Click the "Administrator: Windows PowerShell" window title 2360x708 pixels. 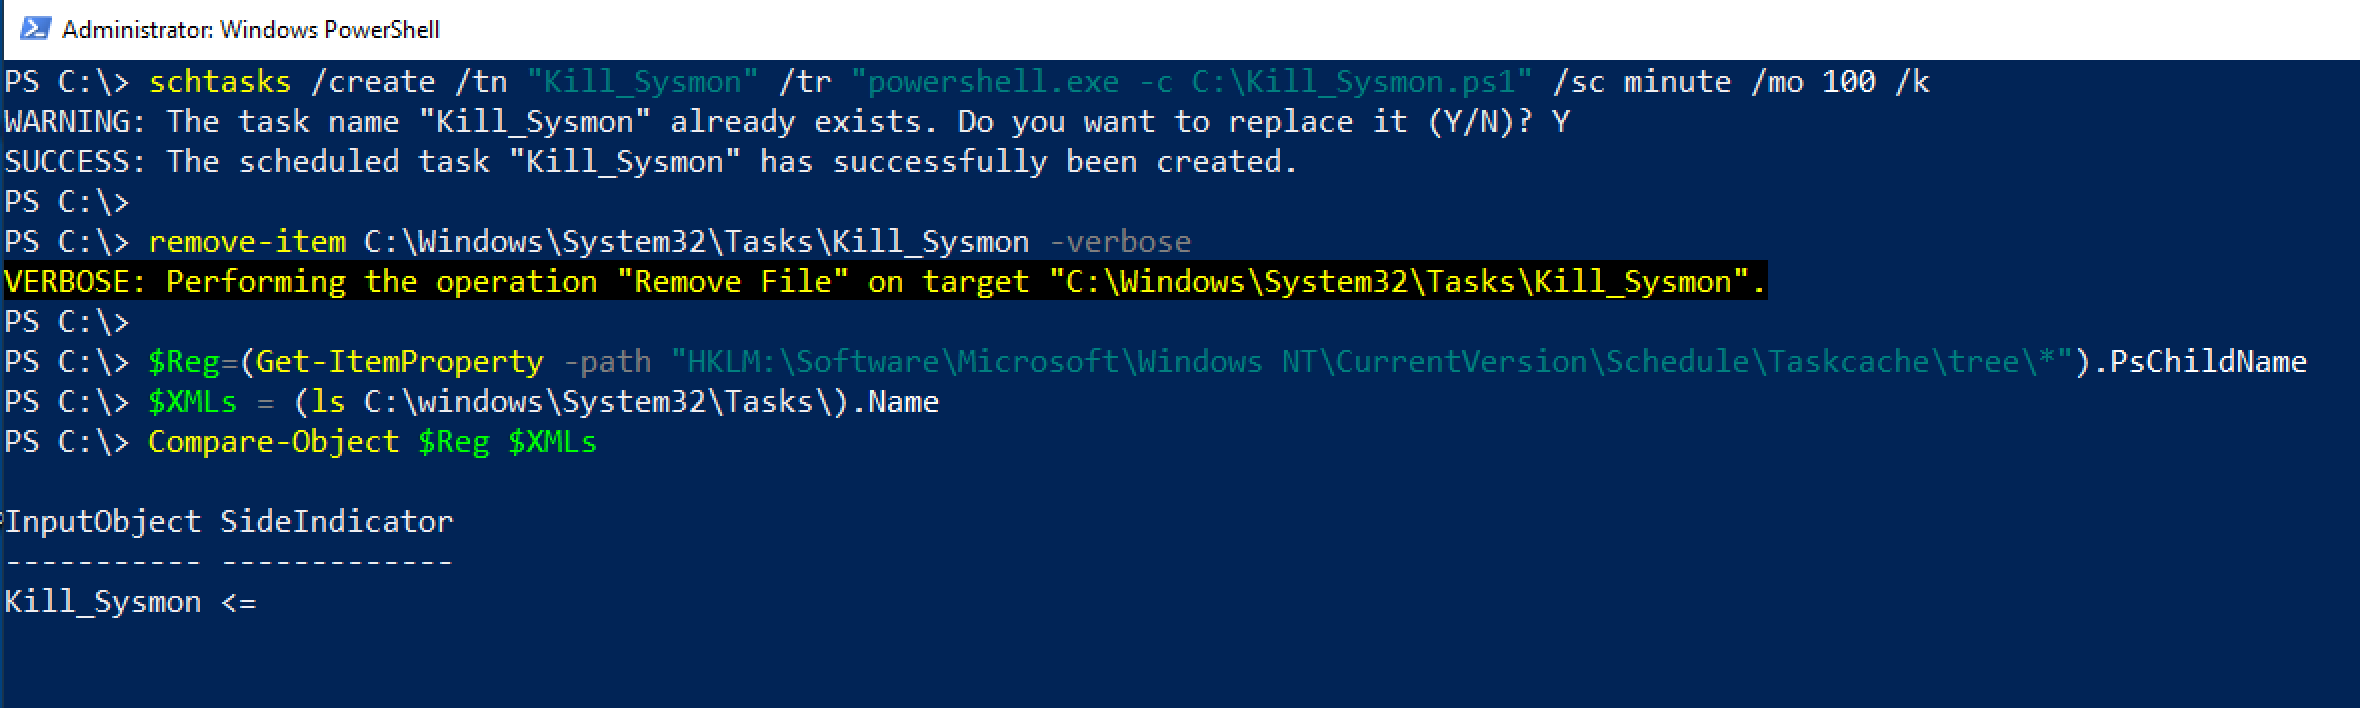click(x=250, y=30)
